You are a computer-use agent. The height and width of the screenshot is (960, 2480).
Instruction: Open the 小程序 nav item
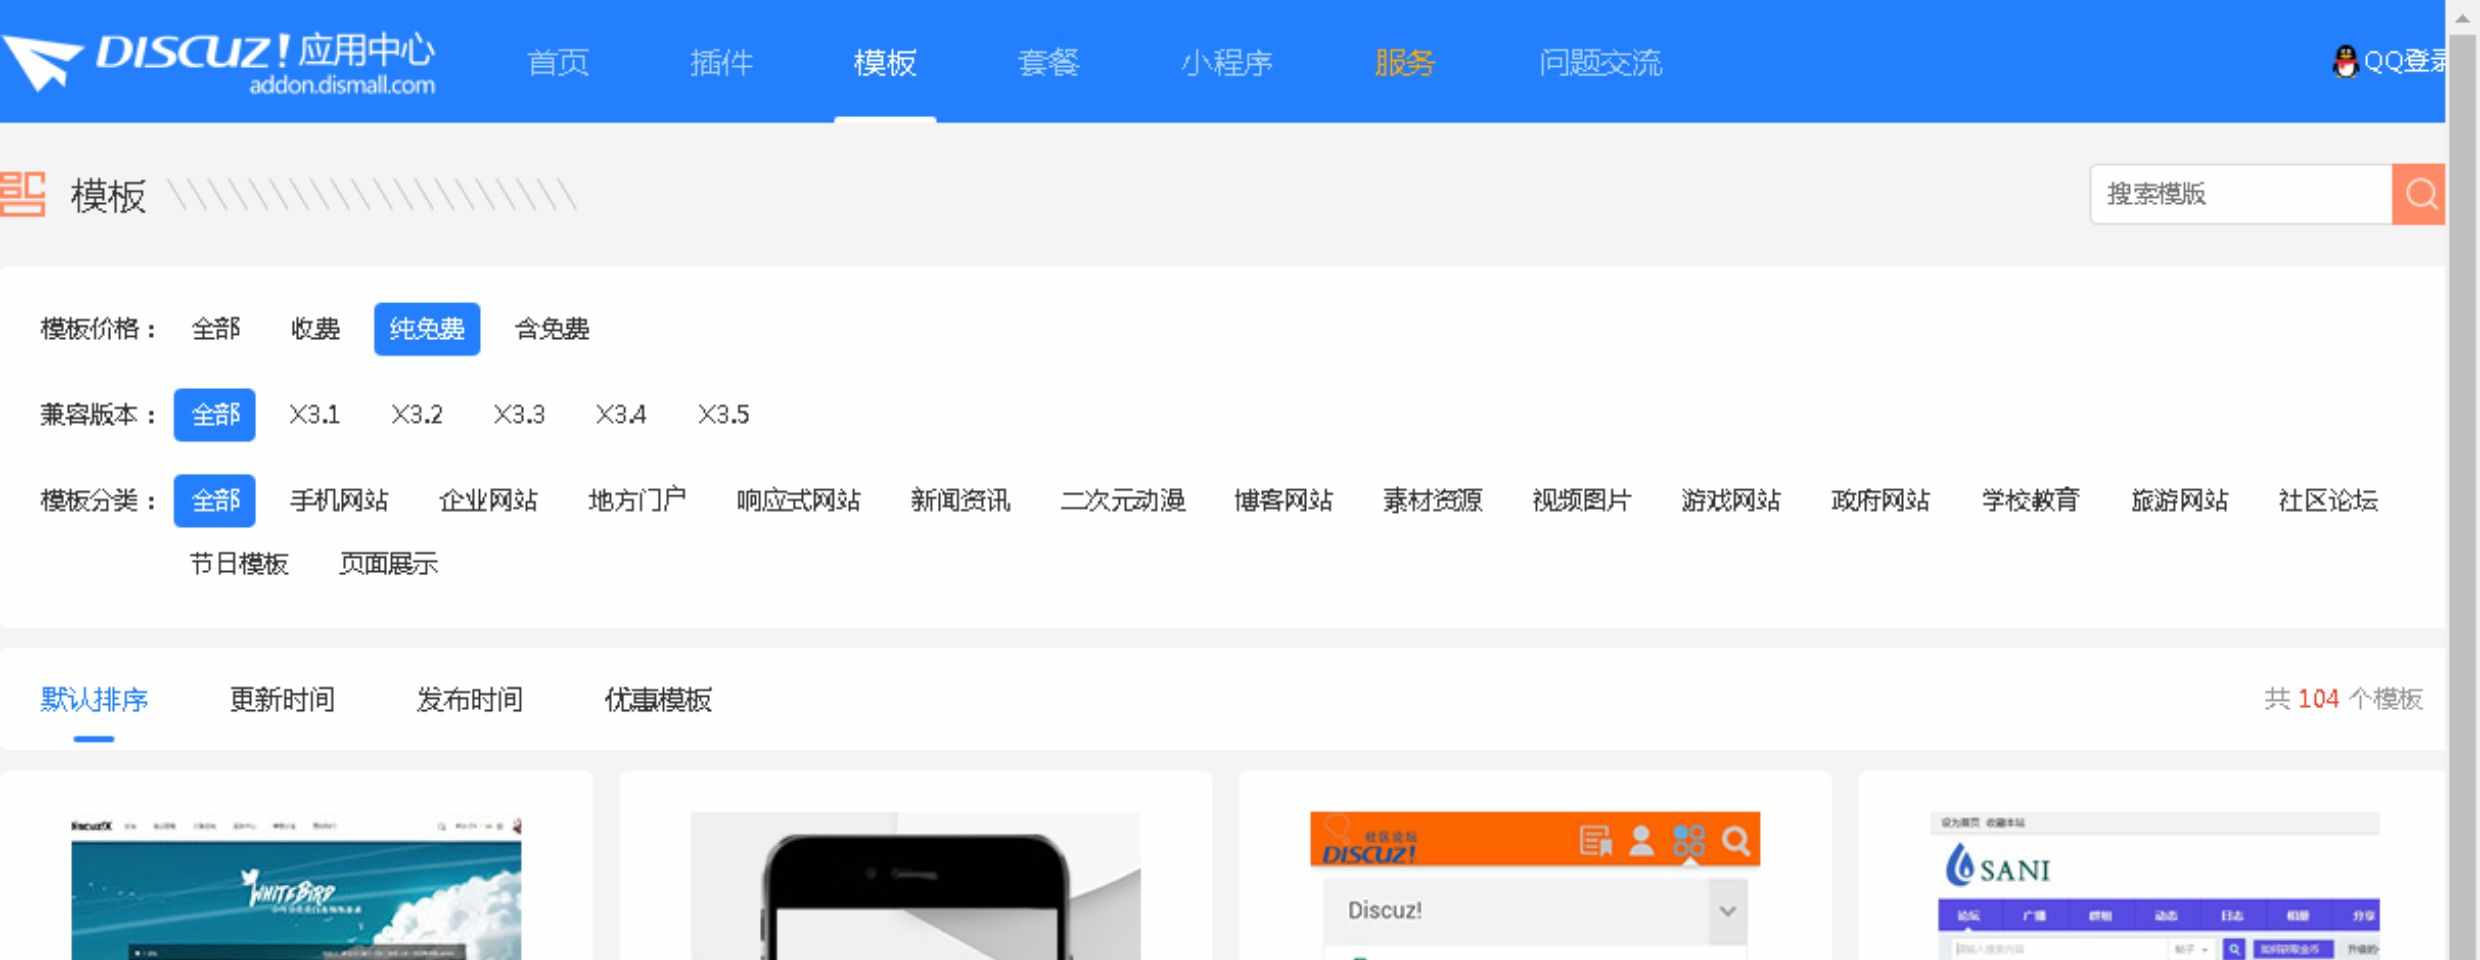1226,62
